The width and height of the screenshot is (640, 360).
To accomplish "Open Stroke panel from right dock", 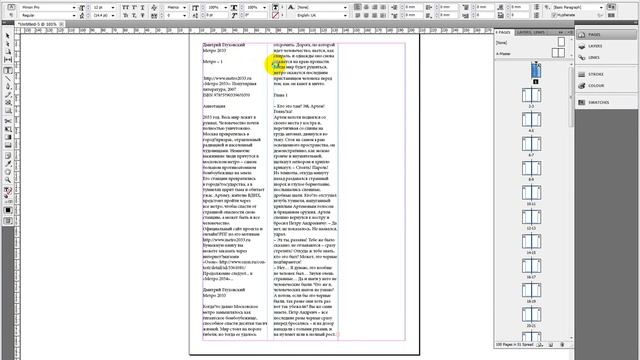I will [606, 74].
